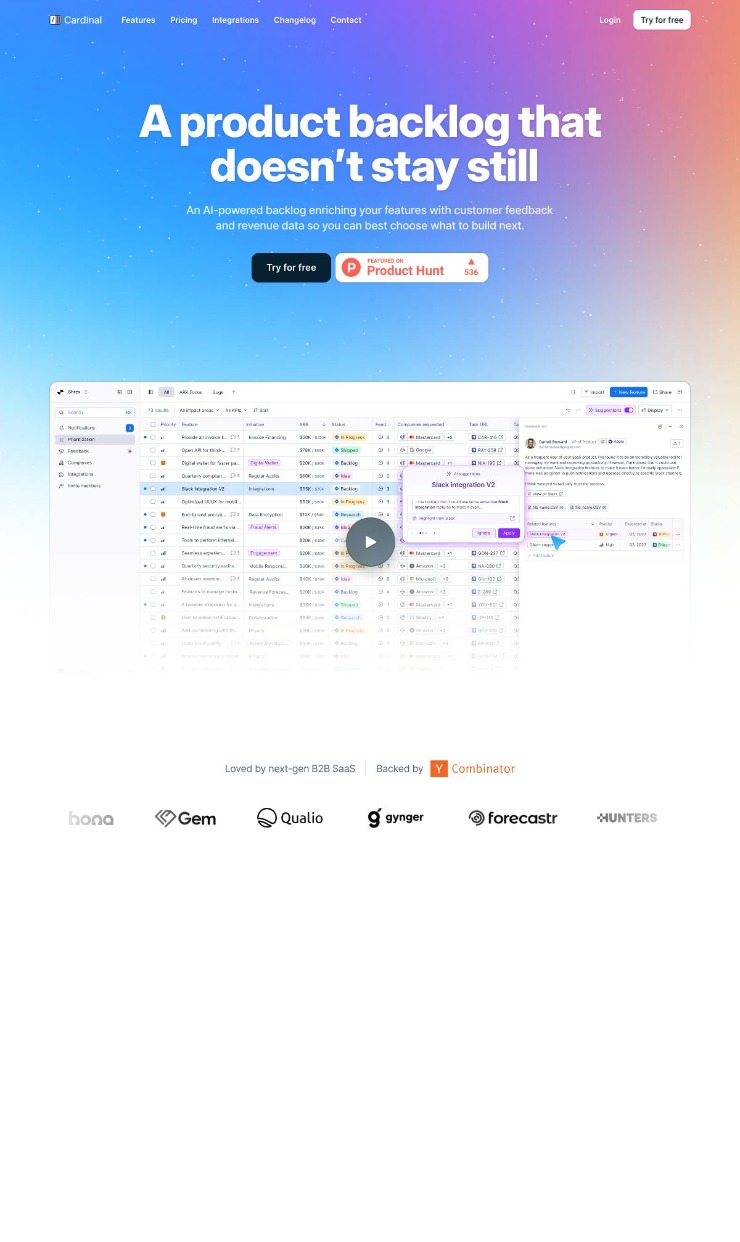Open Feedback in the demo app sidebar
740x1242 pixels.
click(x=95, y=451)
